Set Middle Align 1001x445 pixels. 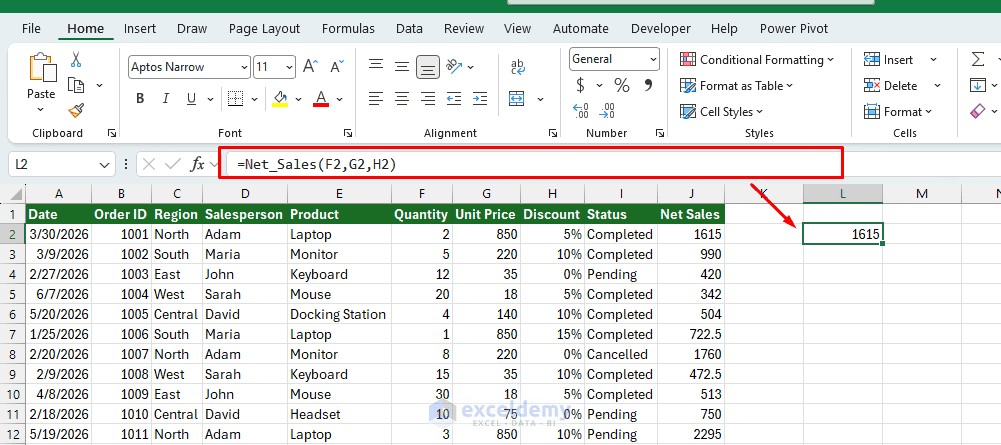pyautogui.click(x=402, y=66)
